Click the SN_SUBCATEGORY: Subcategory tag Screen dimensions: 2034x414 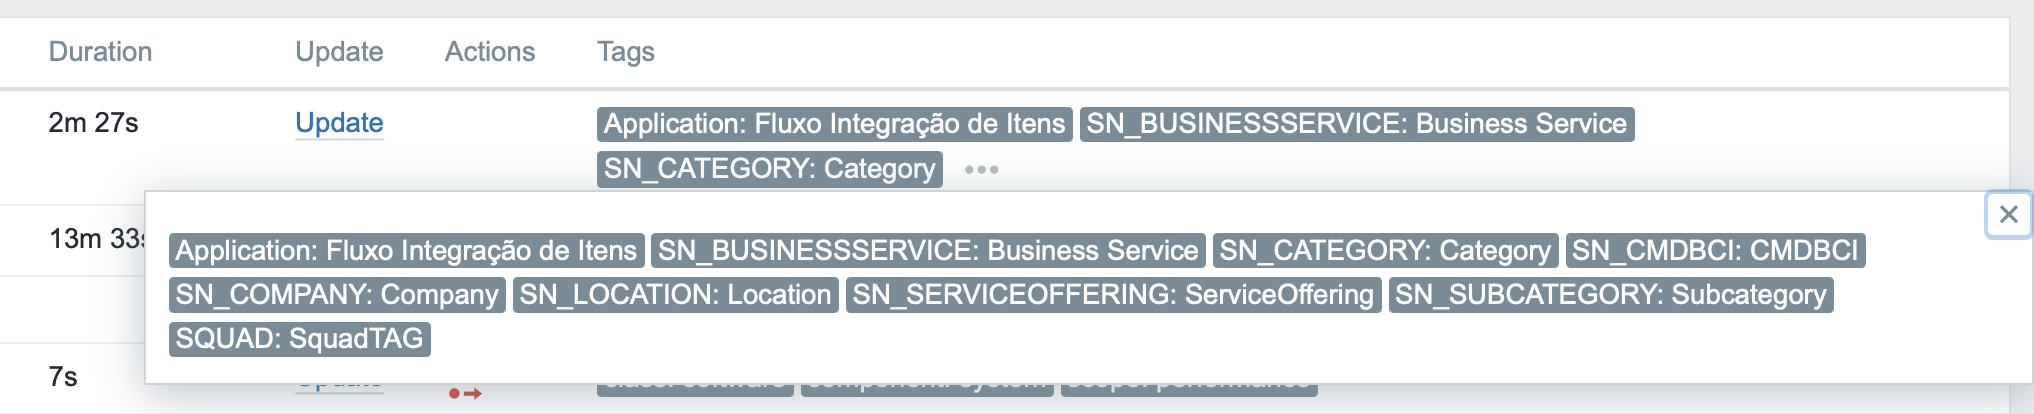coord(1610,295)
